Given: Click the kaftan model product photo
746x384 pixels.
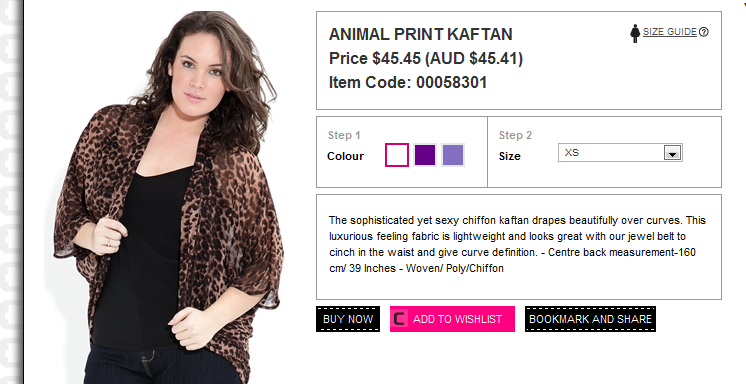Looking at the screenshot, I should (169, 197).
